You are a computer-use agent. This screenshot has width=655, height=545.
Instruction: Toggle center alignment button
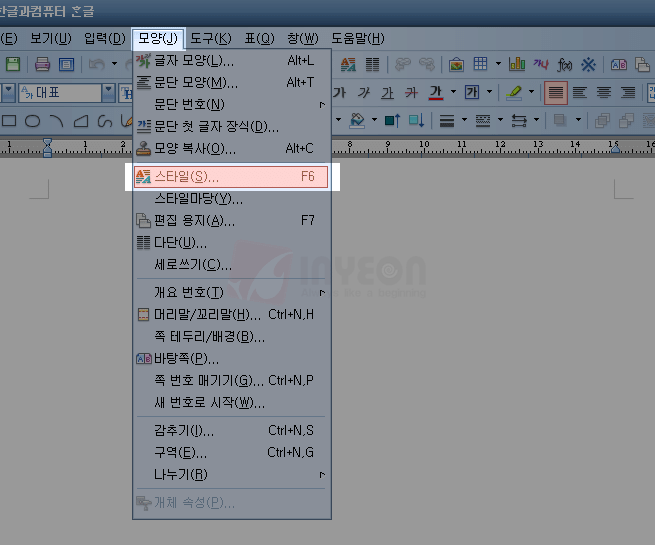[604, 92]
